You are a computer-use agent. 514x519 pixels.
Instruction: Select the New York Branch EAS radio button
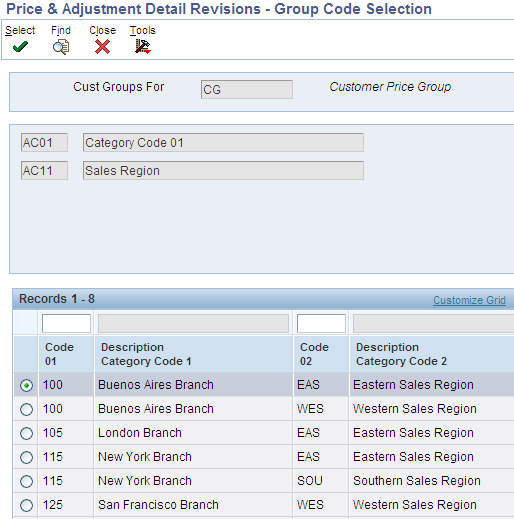click(26, 457)
